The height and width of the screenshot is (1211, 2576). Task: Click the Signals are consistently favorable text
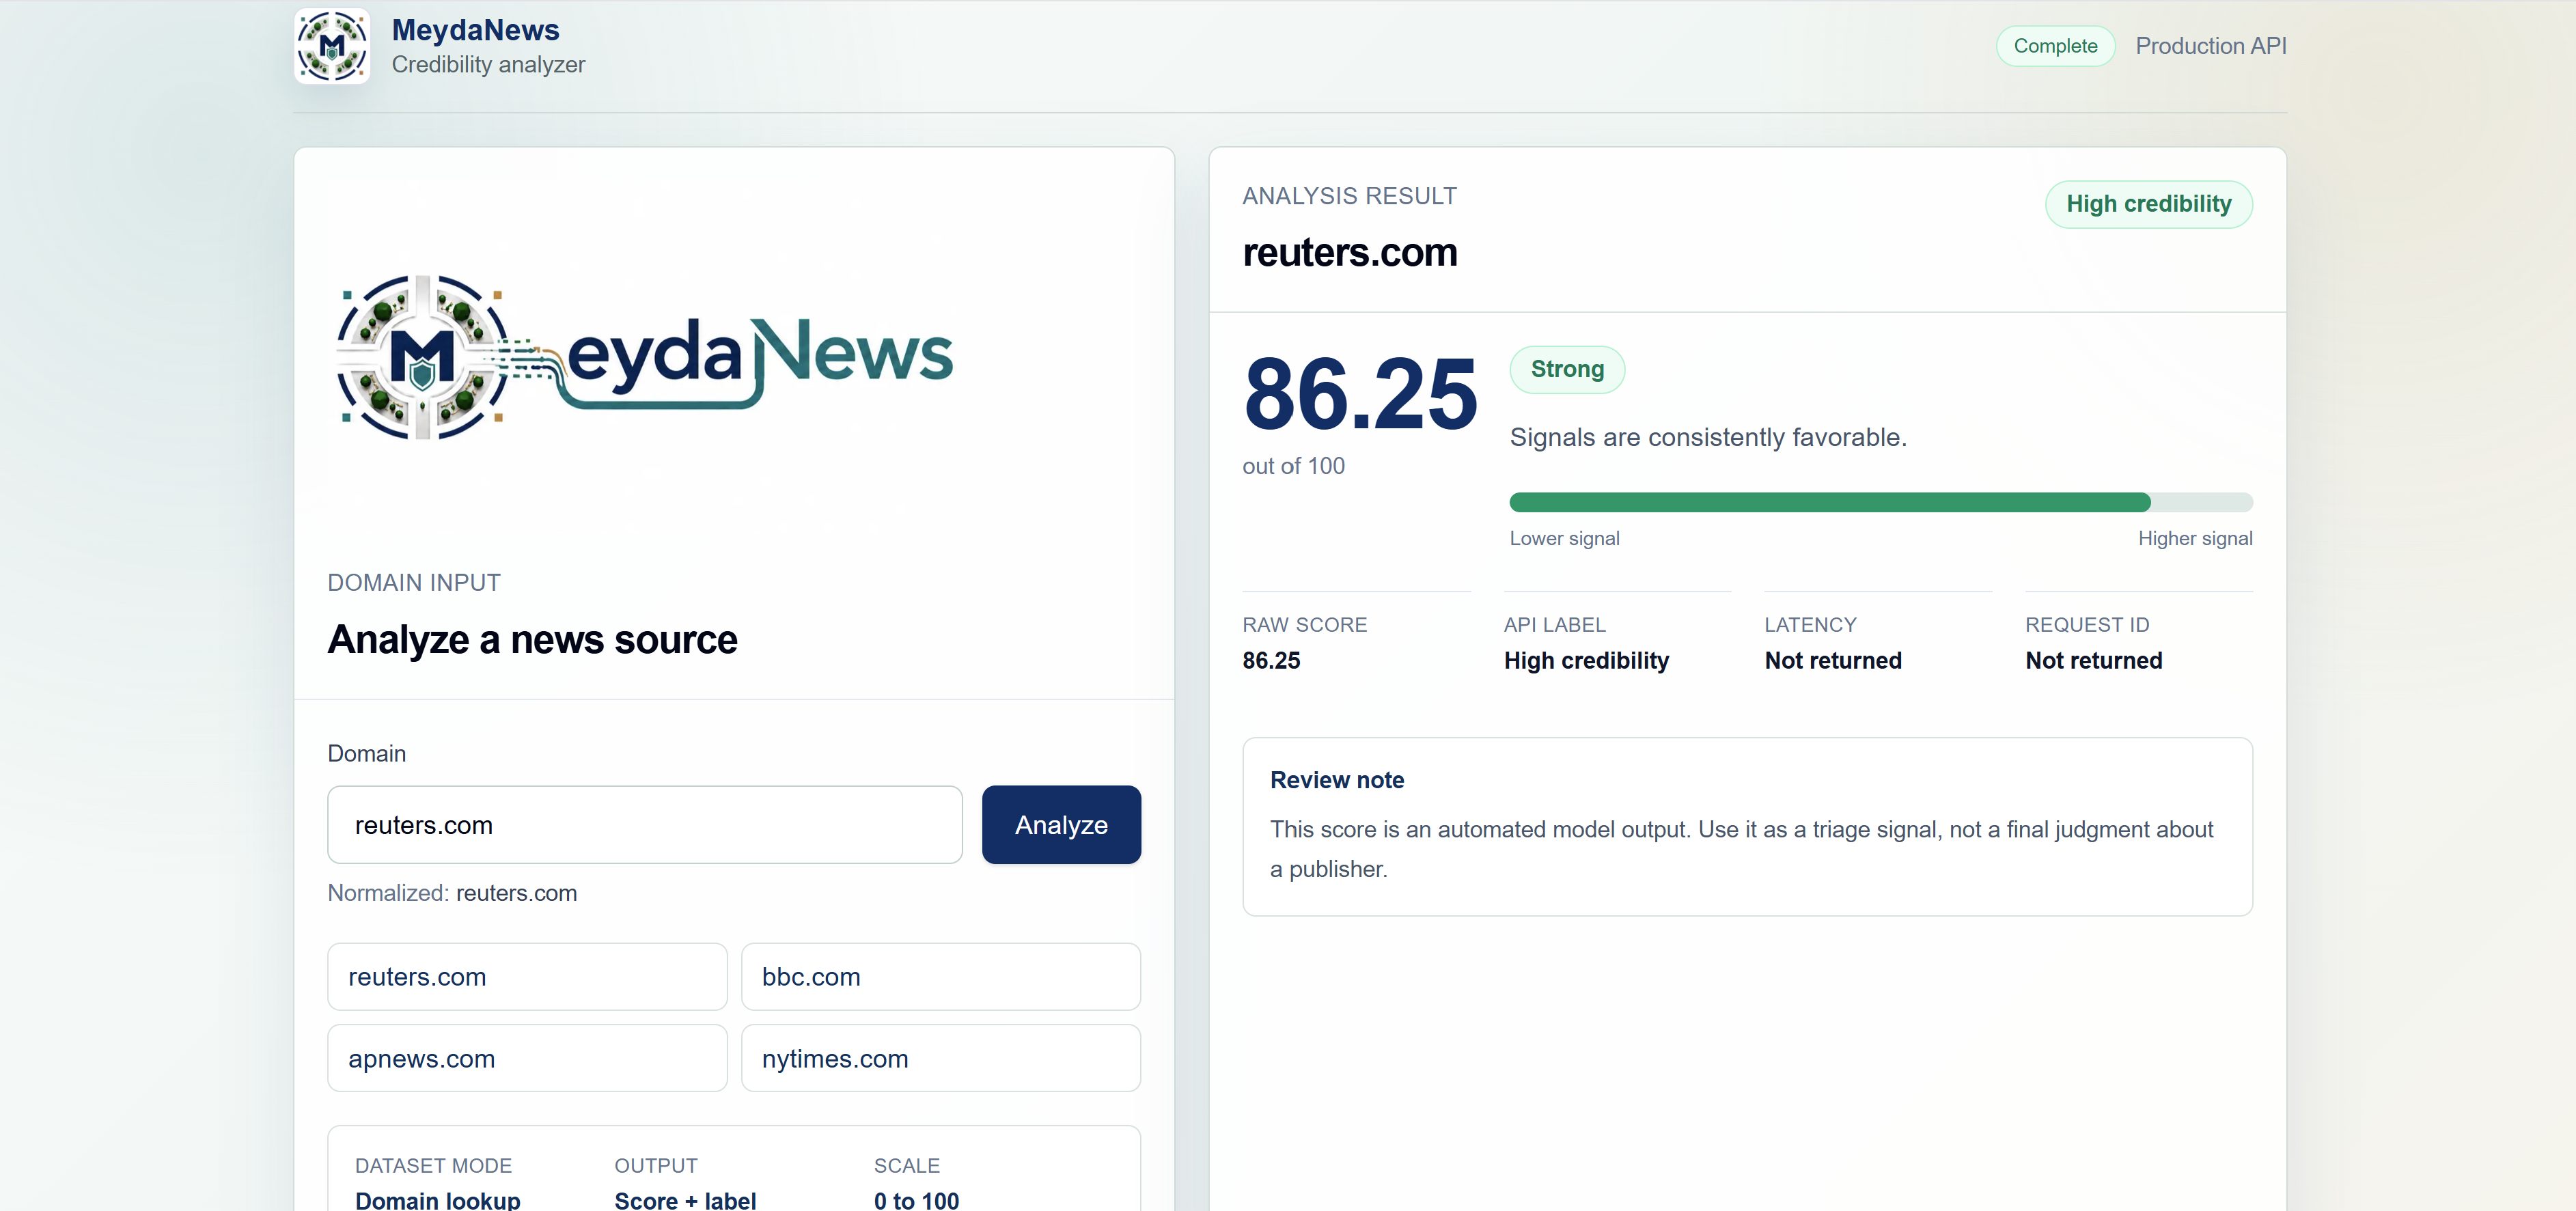[1708, 437]
